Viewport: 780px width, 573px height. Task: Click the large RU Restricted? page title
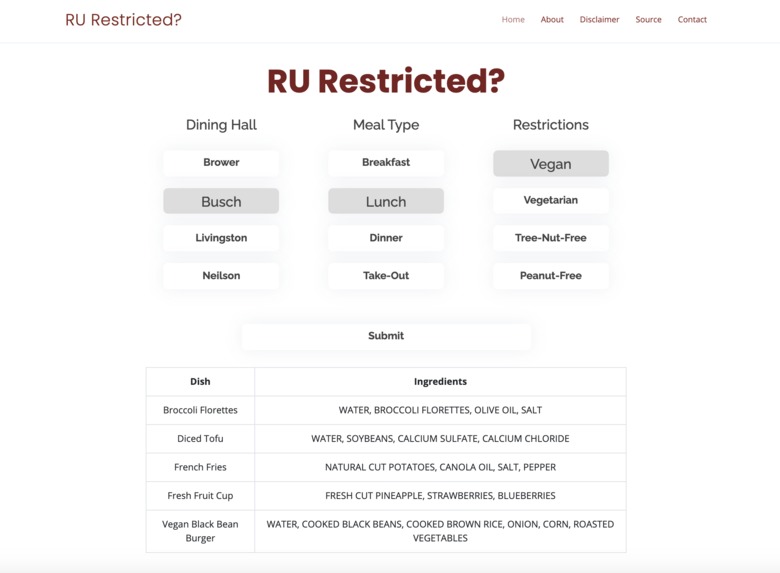tap(386, 81)
